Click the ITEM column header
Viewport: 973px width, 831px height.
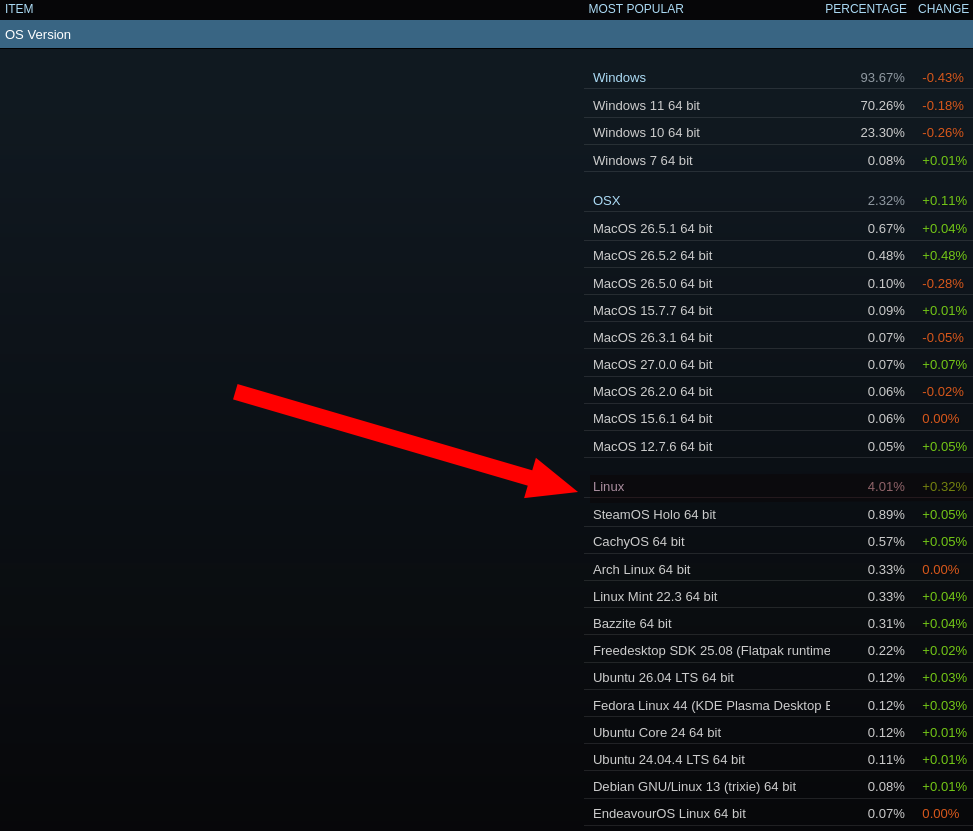pos(19,9)
